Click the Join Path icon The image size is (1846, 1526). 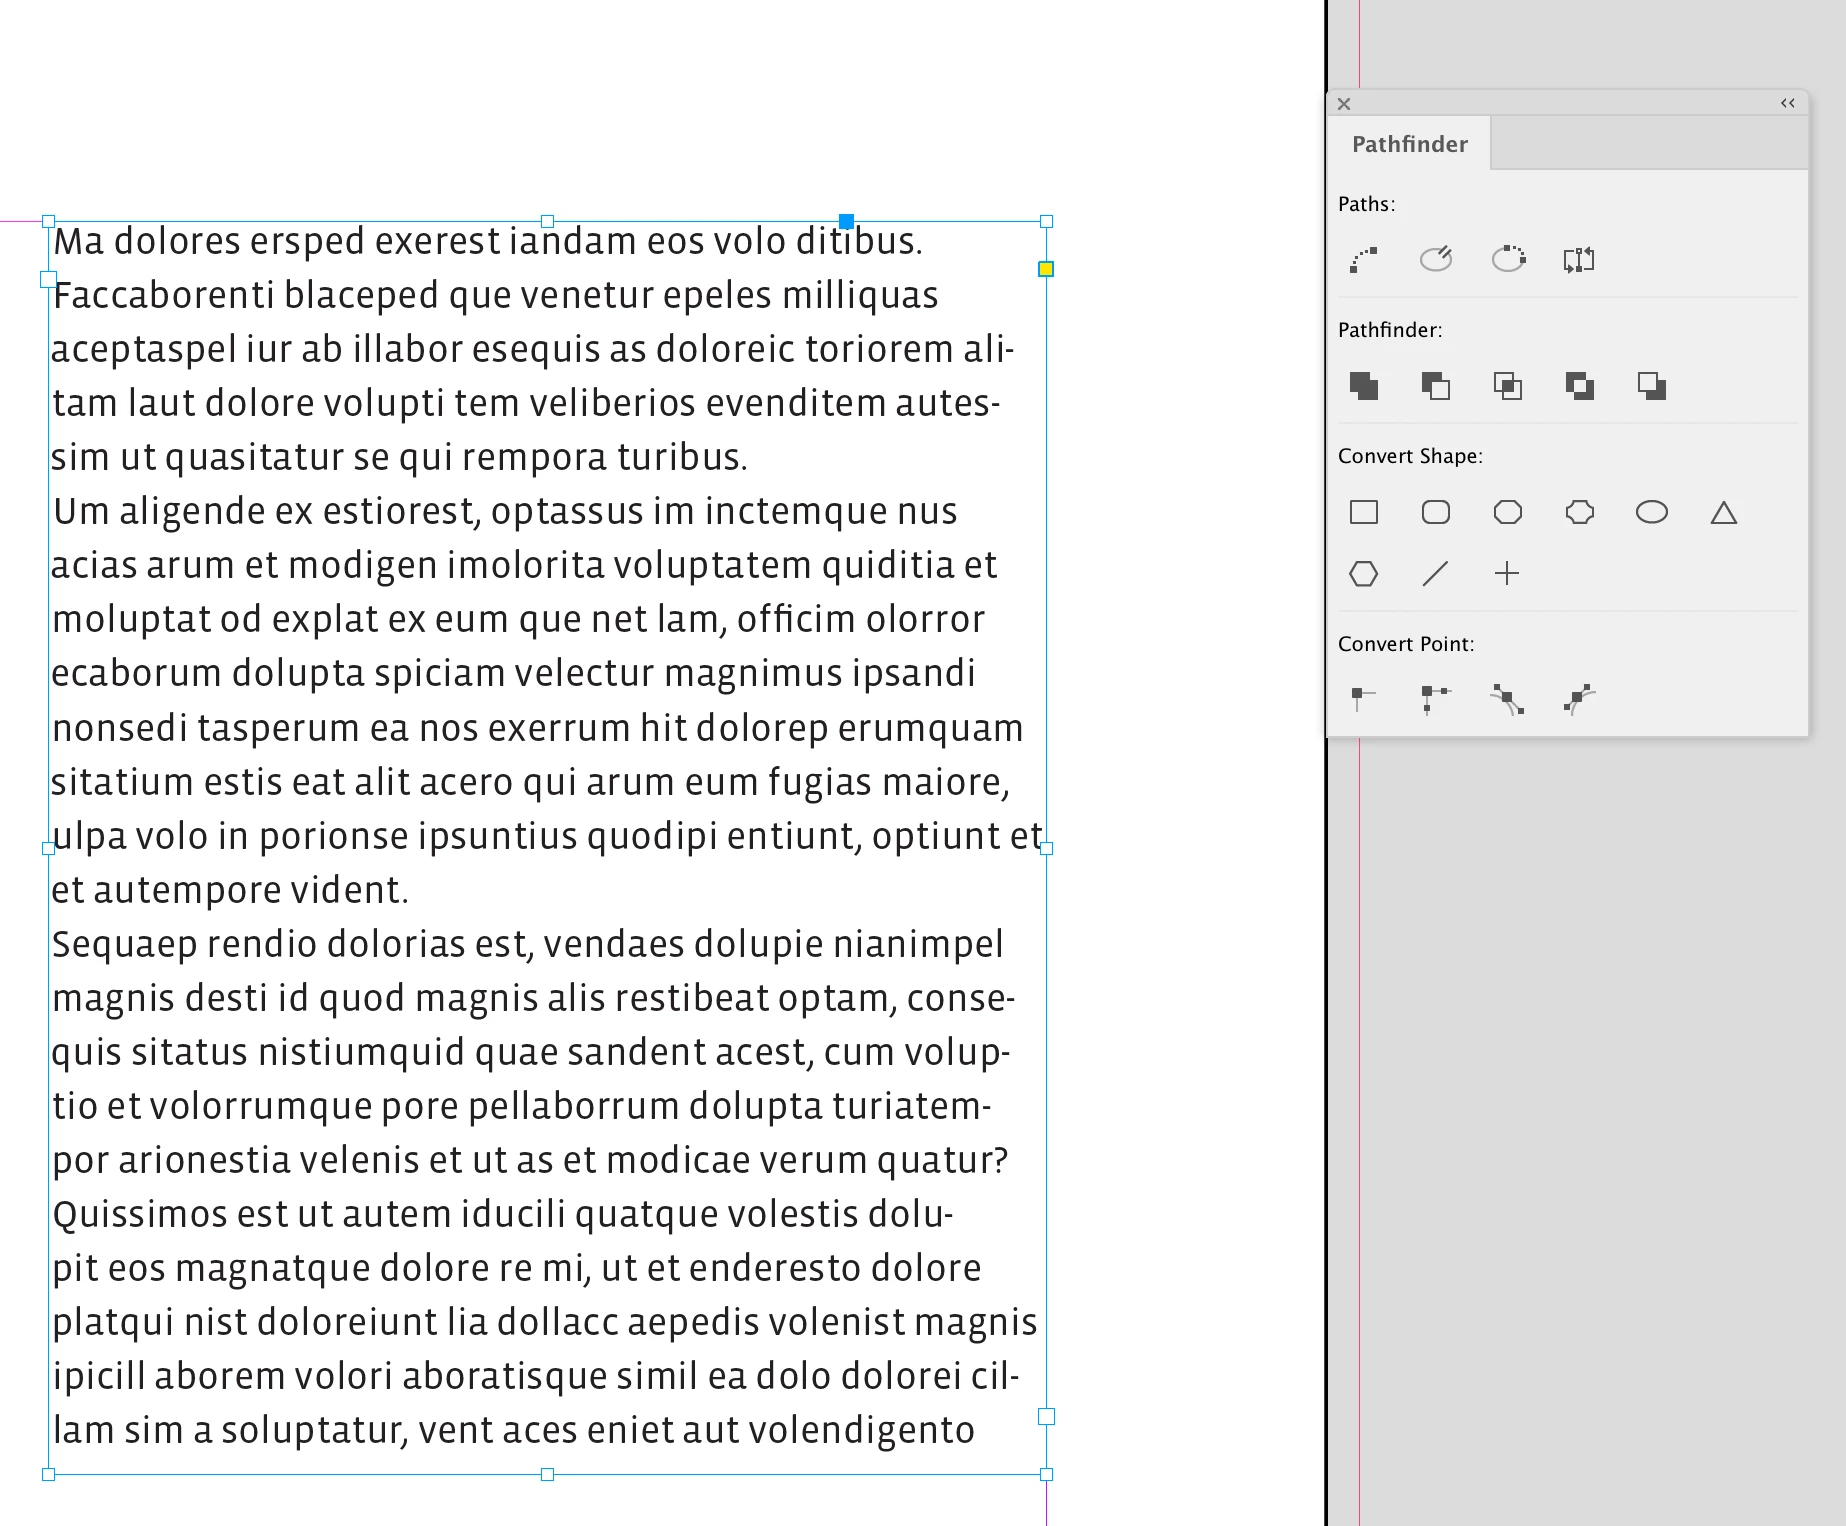pyautogui.click(x=1364, y=260)
